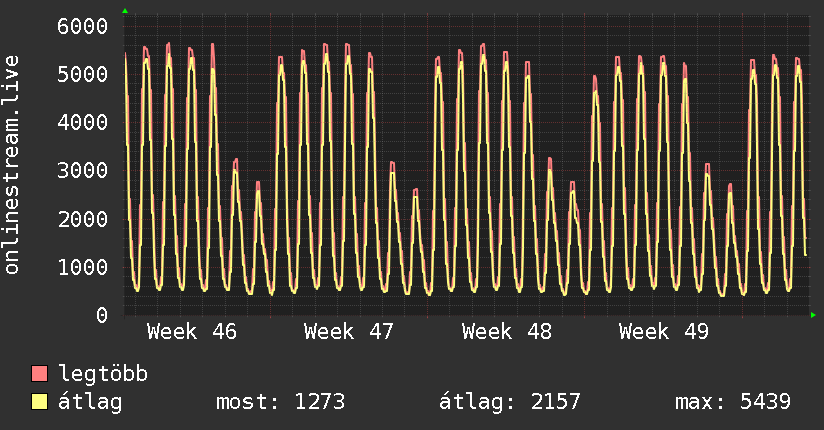Click the Week 49 axis label
824x430 pixels.
point(664,331)
